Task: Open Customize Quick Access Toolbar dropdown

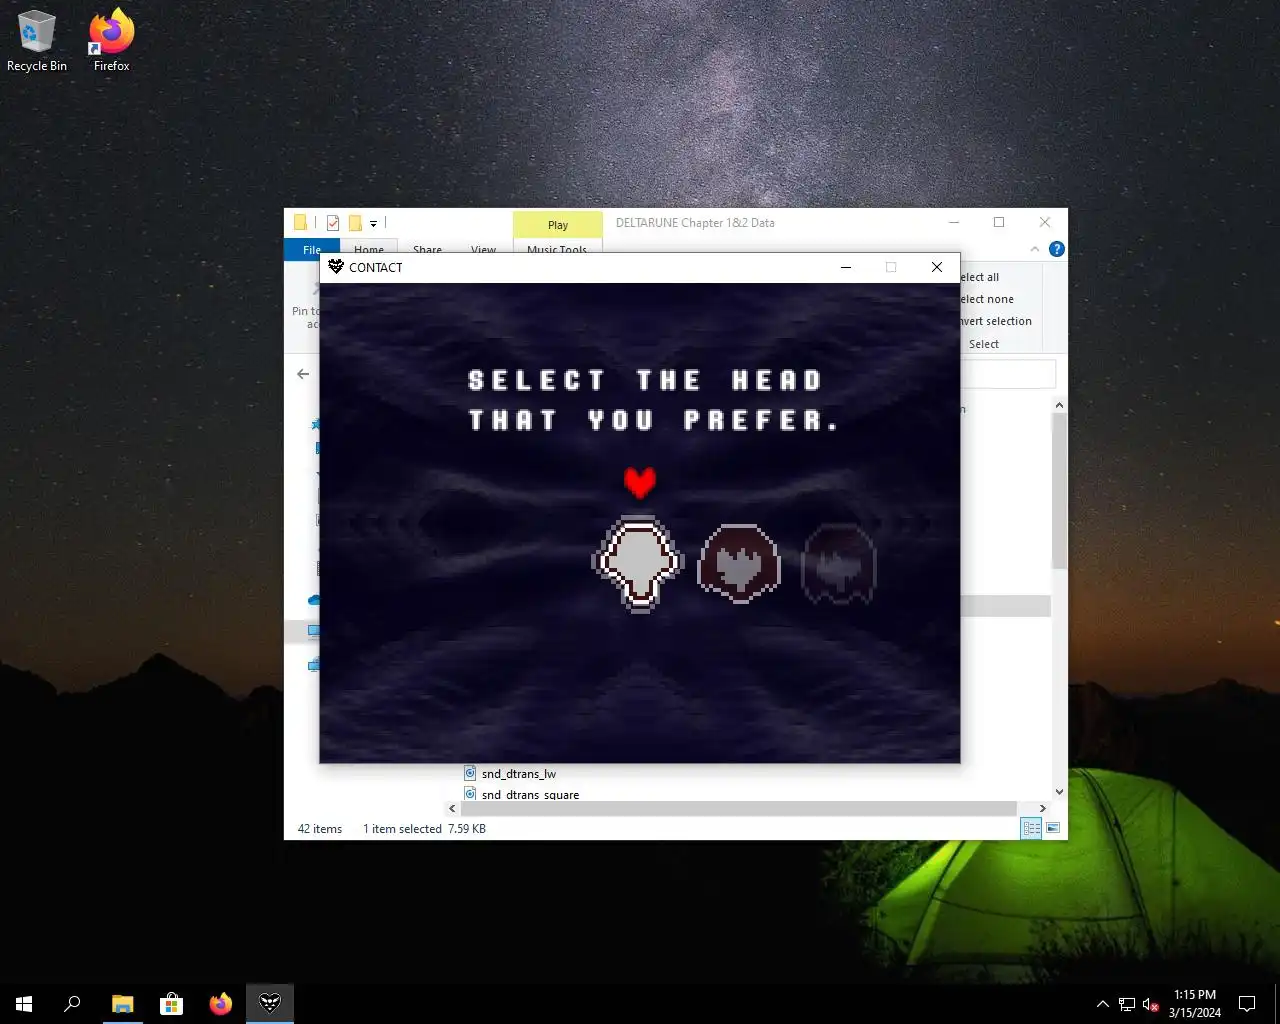Action: pos(373,224)
